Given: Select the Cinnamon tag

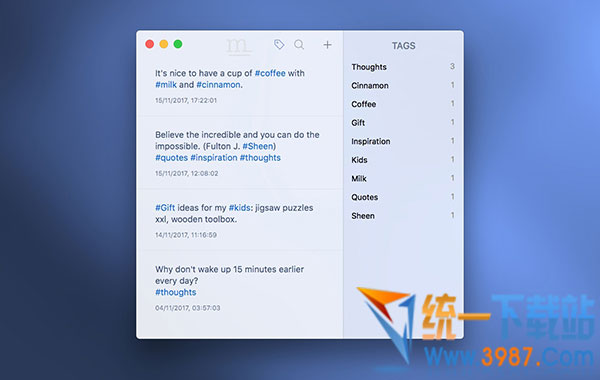Looking at the screenshot, I should [403, 85].
